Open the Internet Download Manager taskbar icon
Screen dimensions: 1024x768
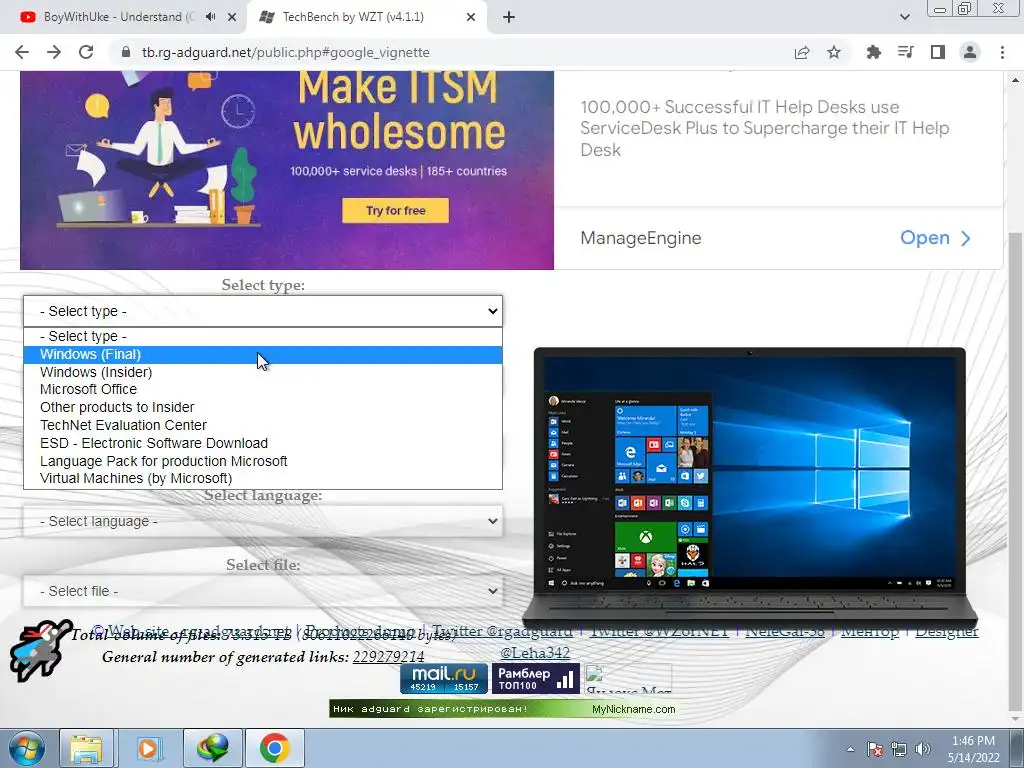click(x=213, y=748)
